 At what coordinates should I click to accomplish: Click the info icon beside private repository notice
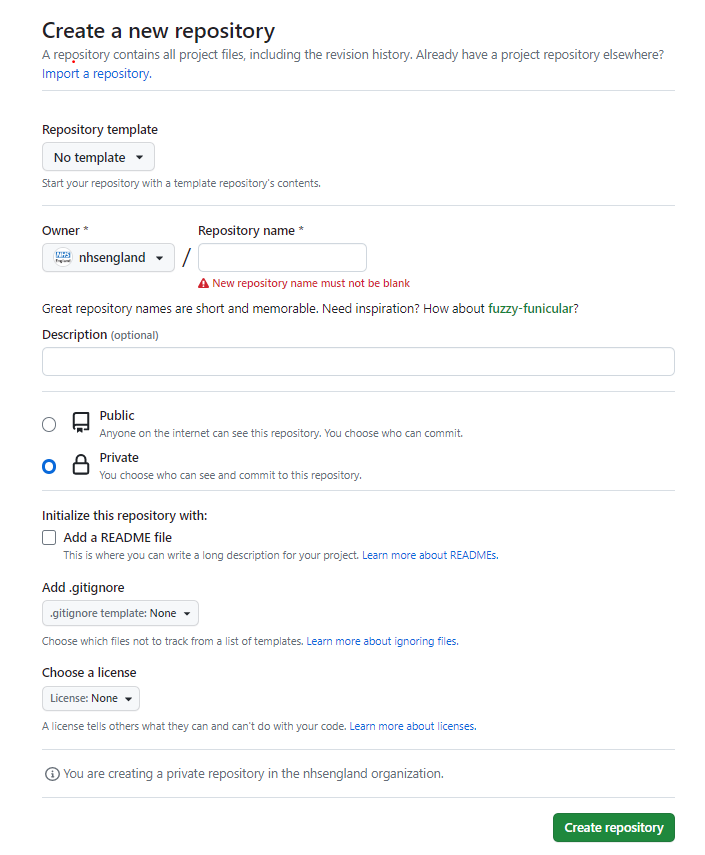[x=52, y=774]
